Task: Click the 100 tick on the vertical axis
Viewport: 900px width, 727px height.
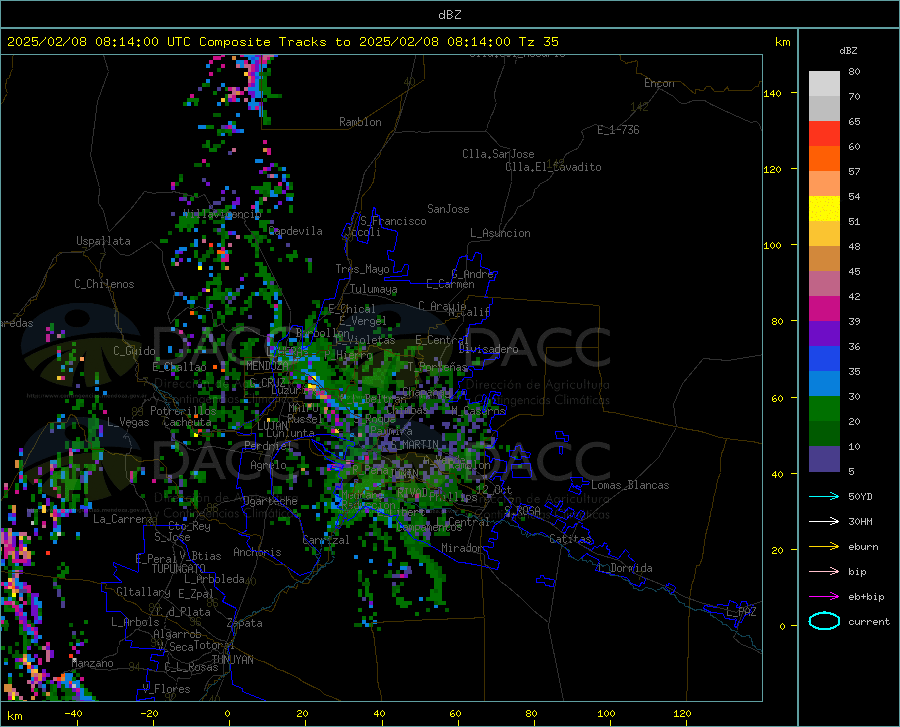Action: coord(772,245)
